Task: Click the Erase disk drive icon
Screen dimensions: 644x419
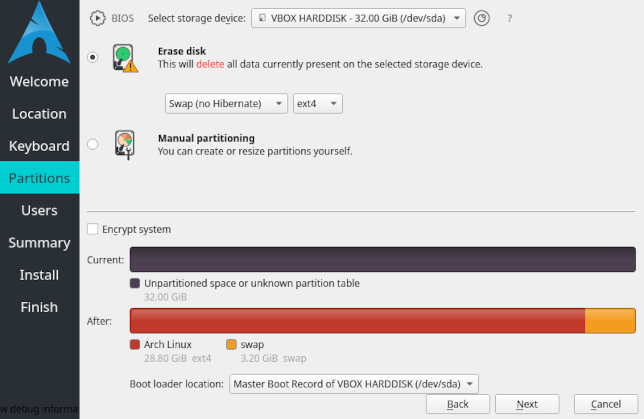Action: click(124, 58)
